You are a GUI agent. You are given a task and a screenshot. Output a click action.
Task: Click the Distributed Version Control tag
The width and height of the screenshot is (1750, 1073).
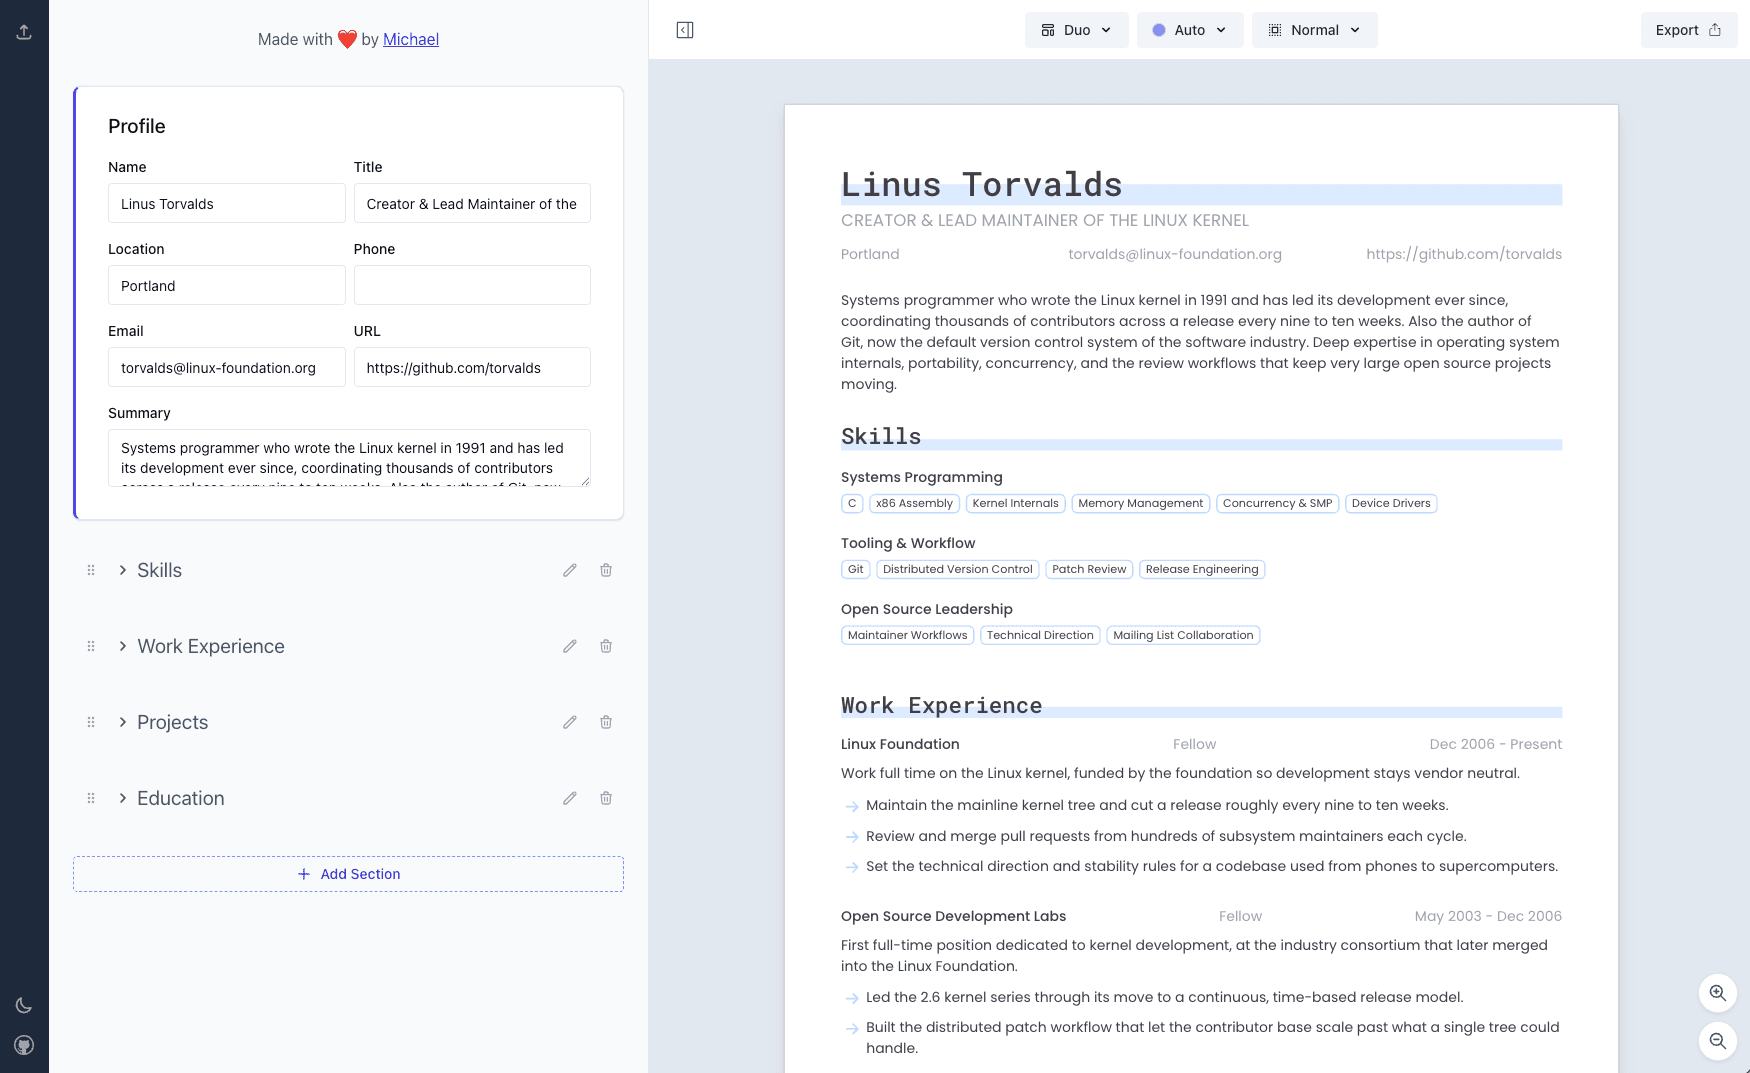tap(957, 569)
